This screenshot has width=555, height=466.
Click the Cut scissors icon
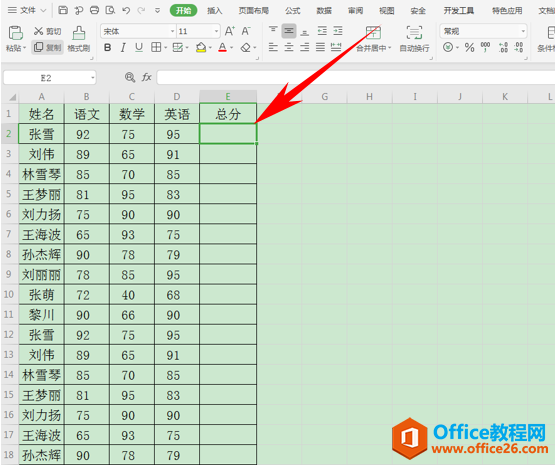pos(38,31)
